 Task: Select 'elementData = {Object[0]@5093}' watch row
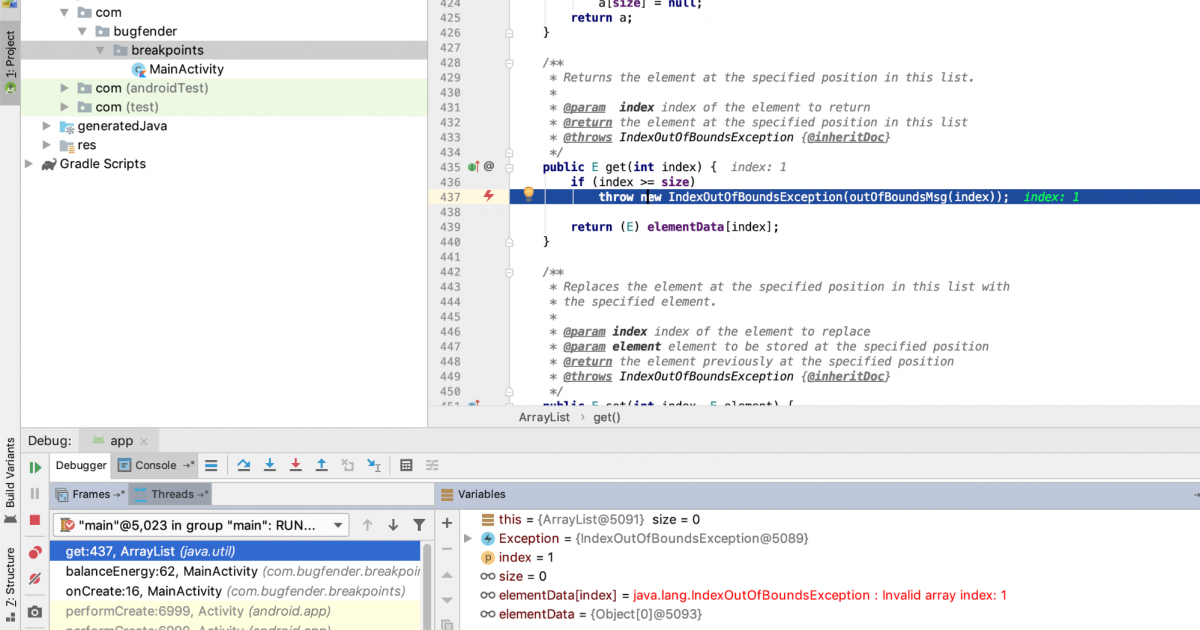pos(830,615)
